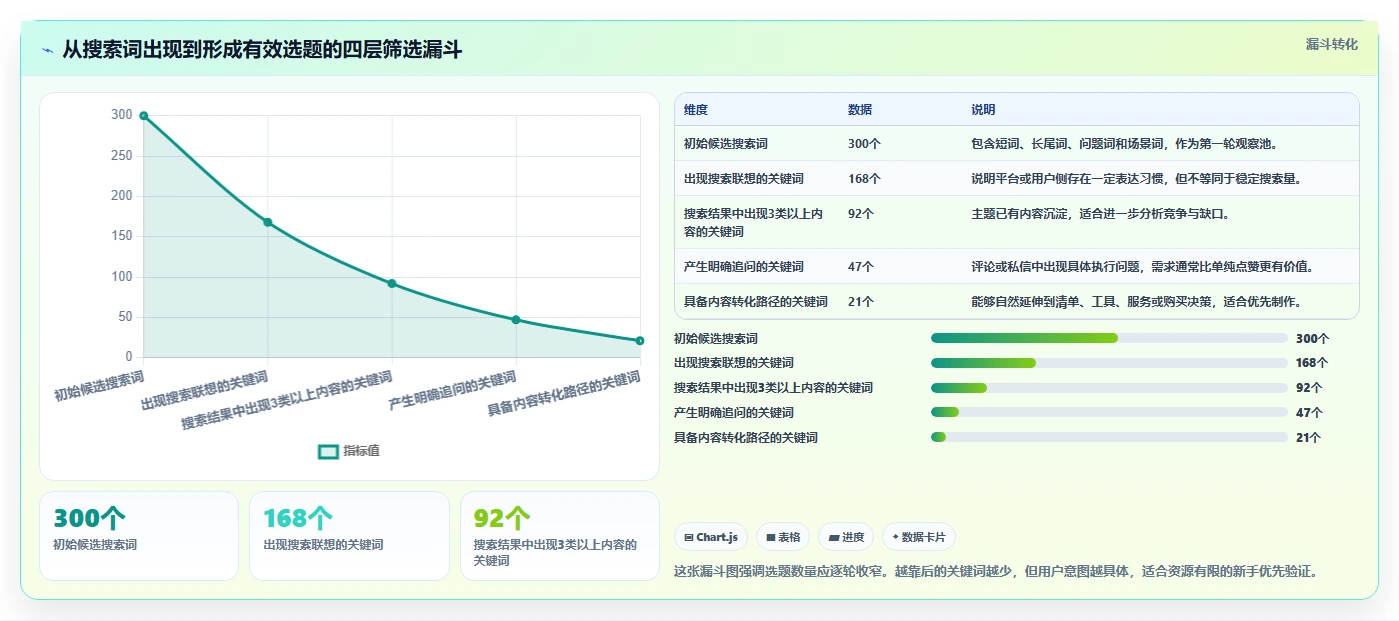Image resolution: width=1399 pixels, height=621 pixels.
Task: Click the y-axis value 100
Action: coord(121,277)
